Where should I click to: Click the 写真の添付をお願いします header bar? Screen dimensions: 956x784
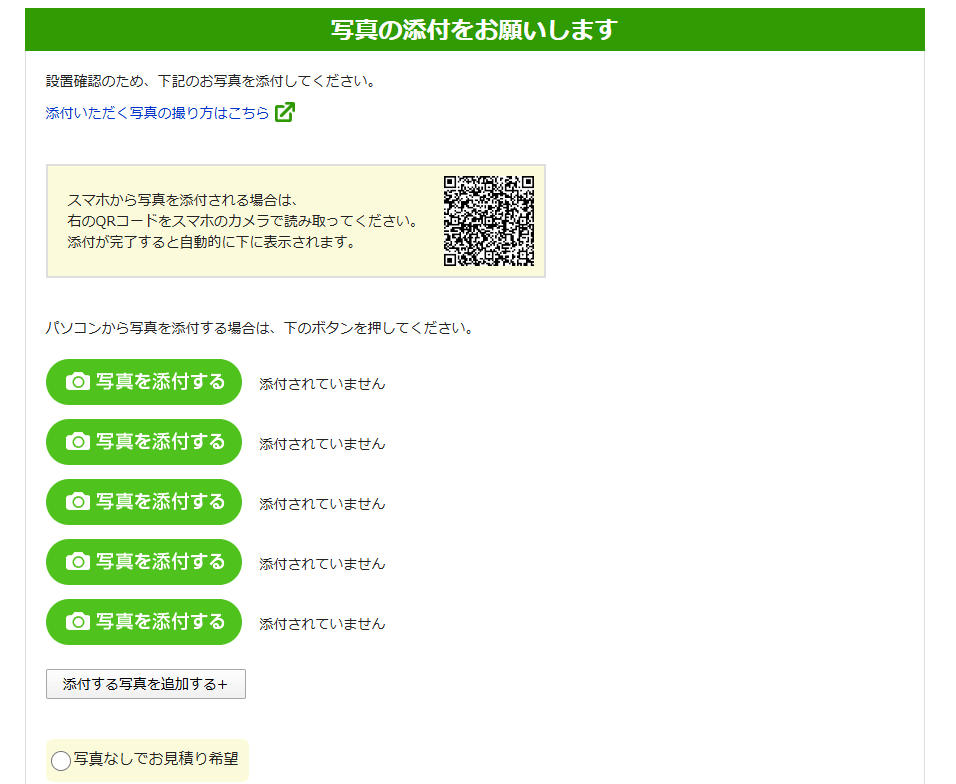coord(475,30)
